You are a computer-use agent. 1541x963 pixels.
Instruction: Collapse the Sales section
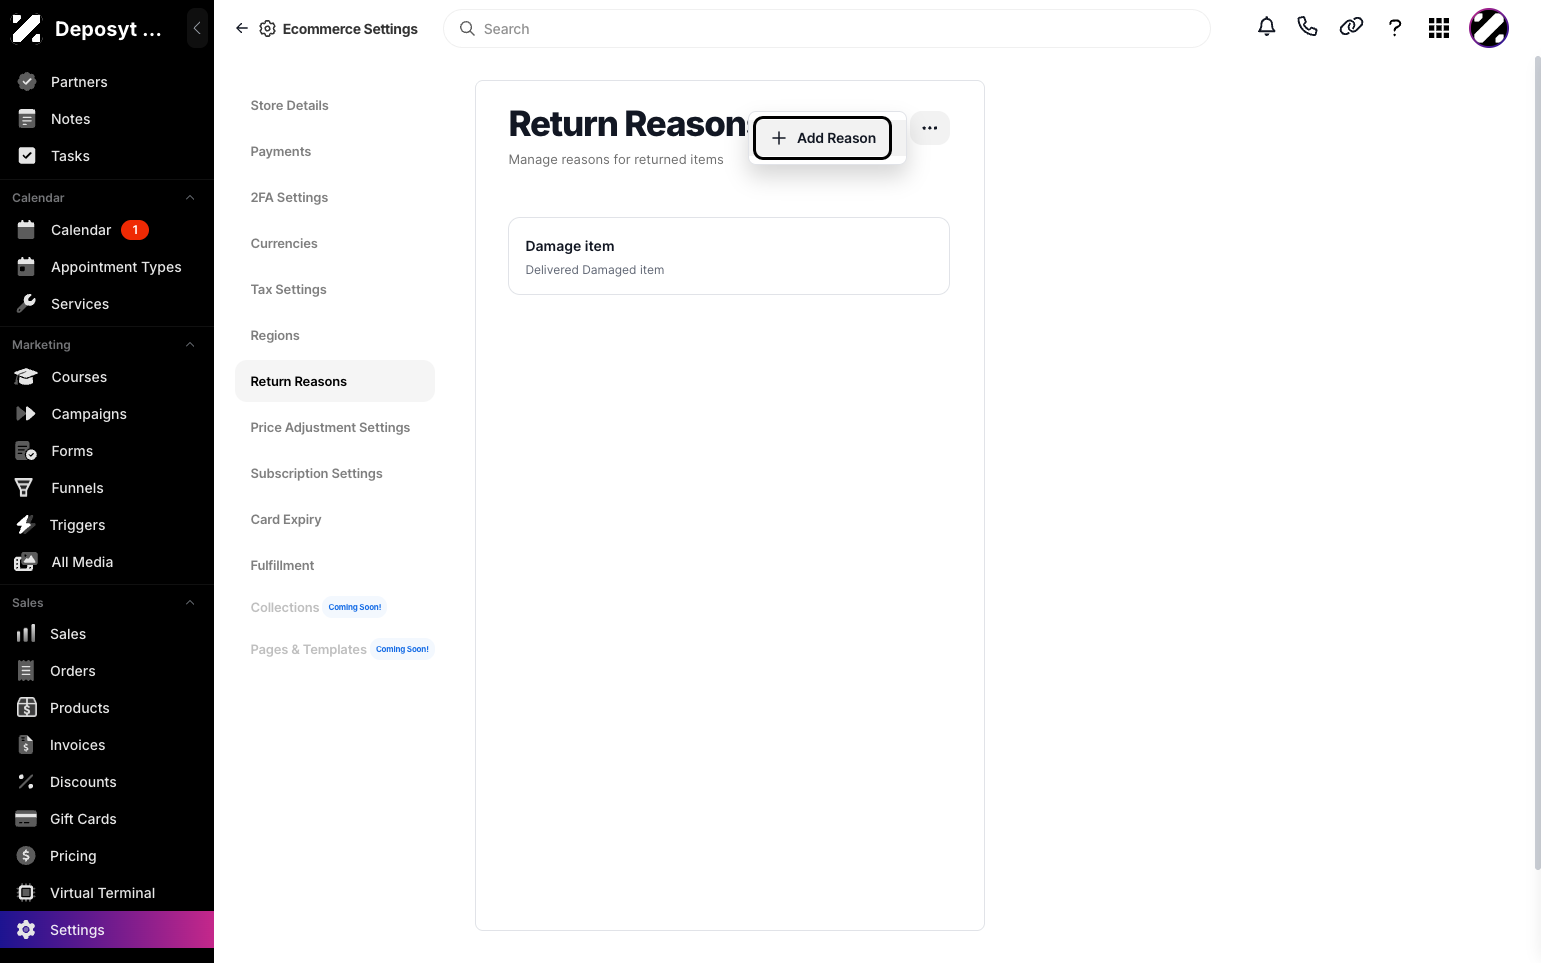(190, 603)
